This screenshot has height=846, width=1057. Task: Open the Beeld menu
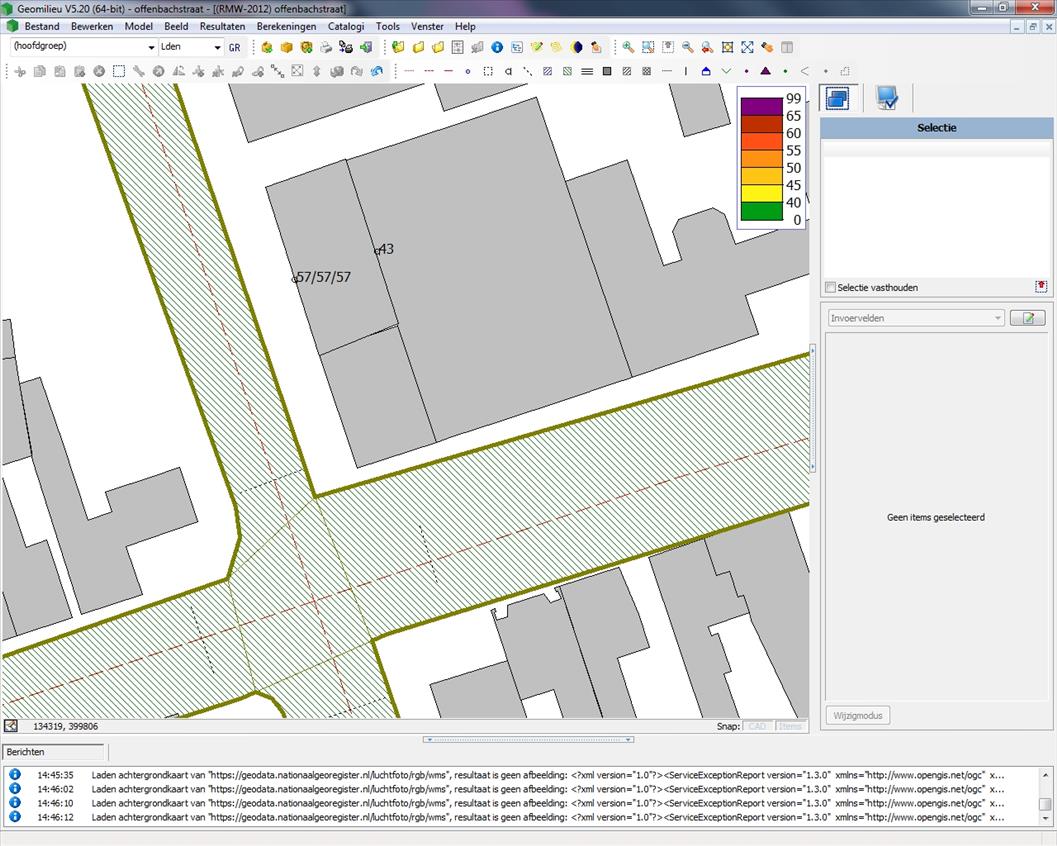[x=176, y=26]
